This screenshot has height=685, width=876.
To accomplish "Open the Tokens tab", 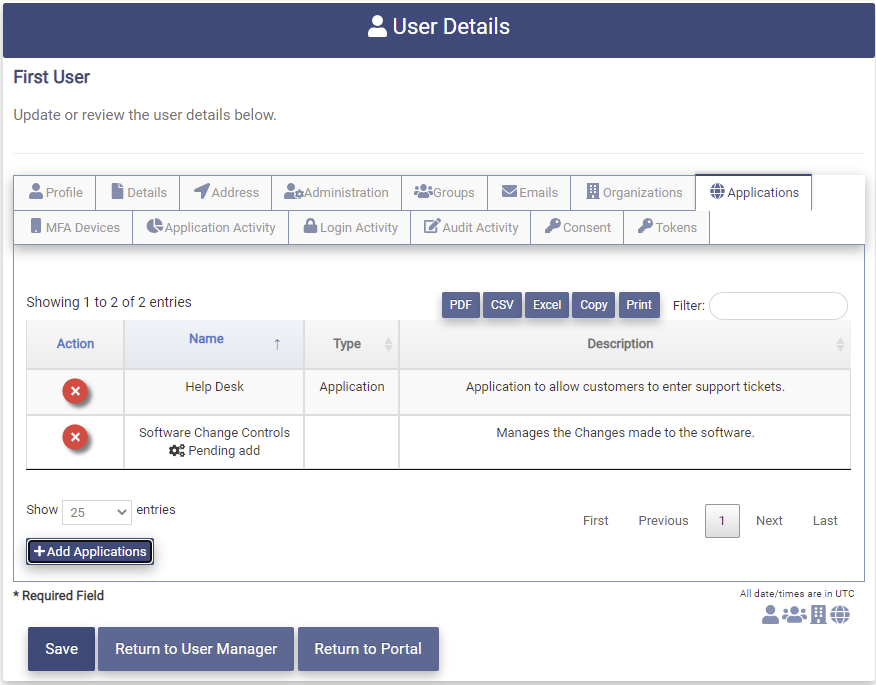I will click(666, 227).
